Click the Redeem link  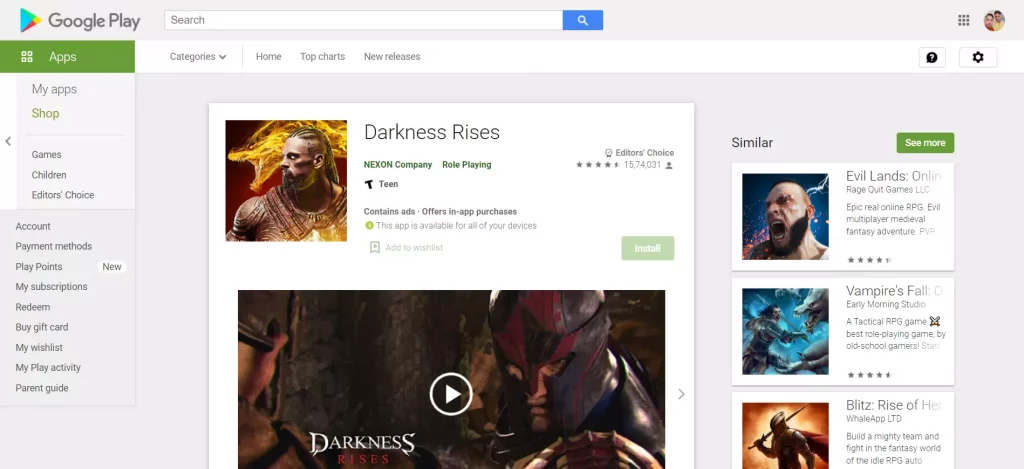pyautogui.click(x=33, y=307)
